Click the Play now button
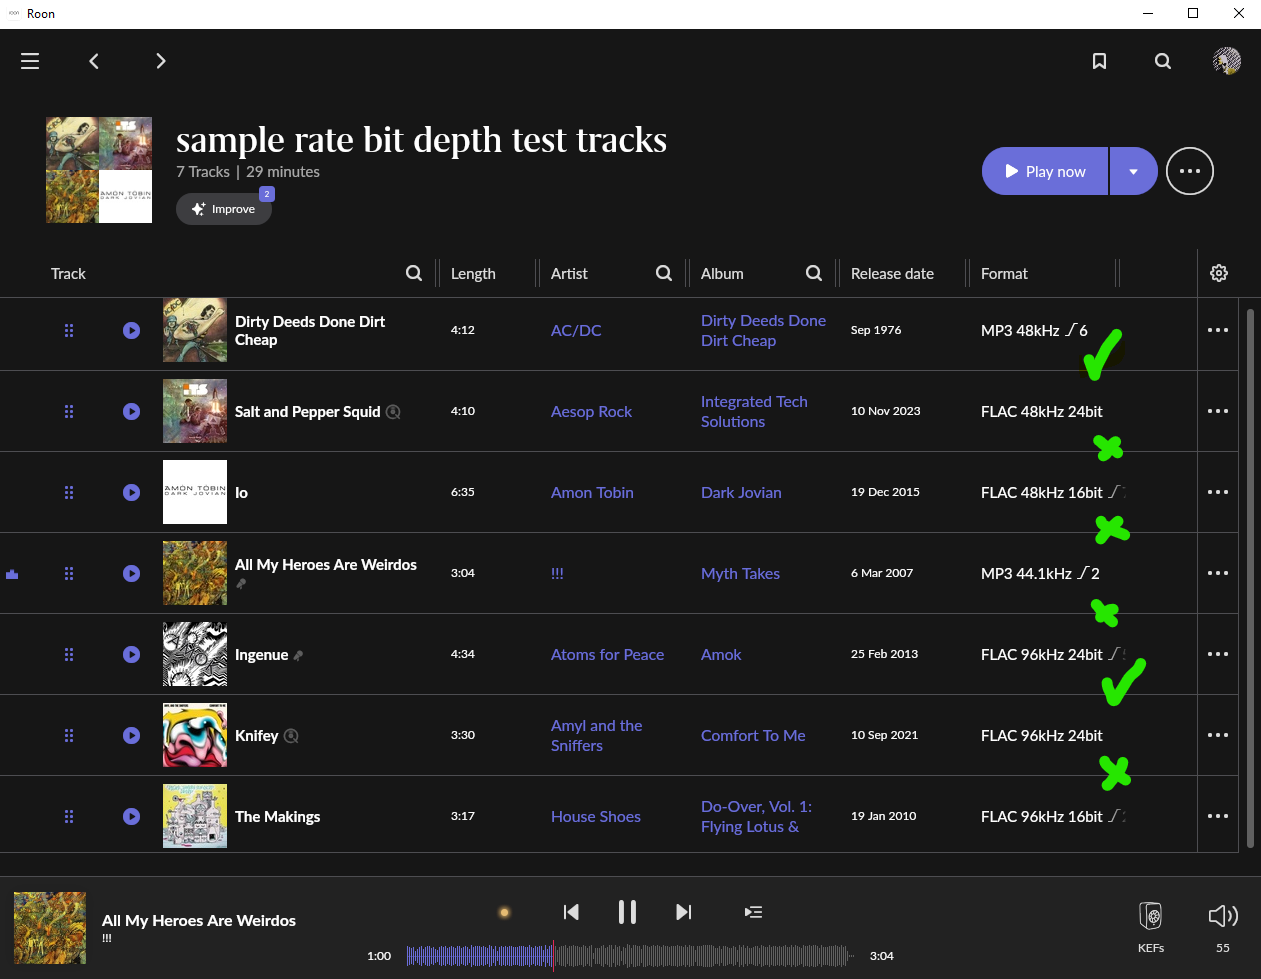 point(1045,171)
